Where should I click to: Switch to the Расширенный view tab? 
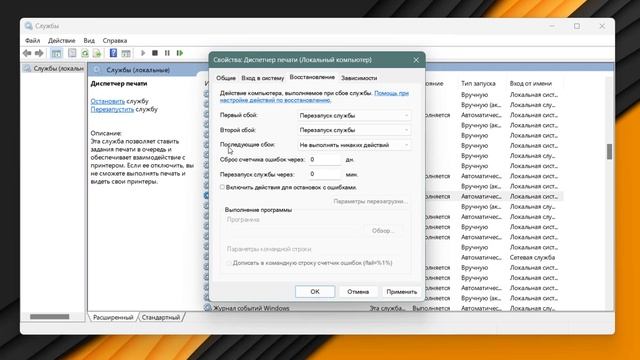[x=113, y=317]
